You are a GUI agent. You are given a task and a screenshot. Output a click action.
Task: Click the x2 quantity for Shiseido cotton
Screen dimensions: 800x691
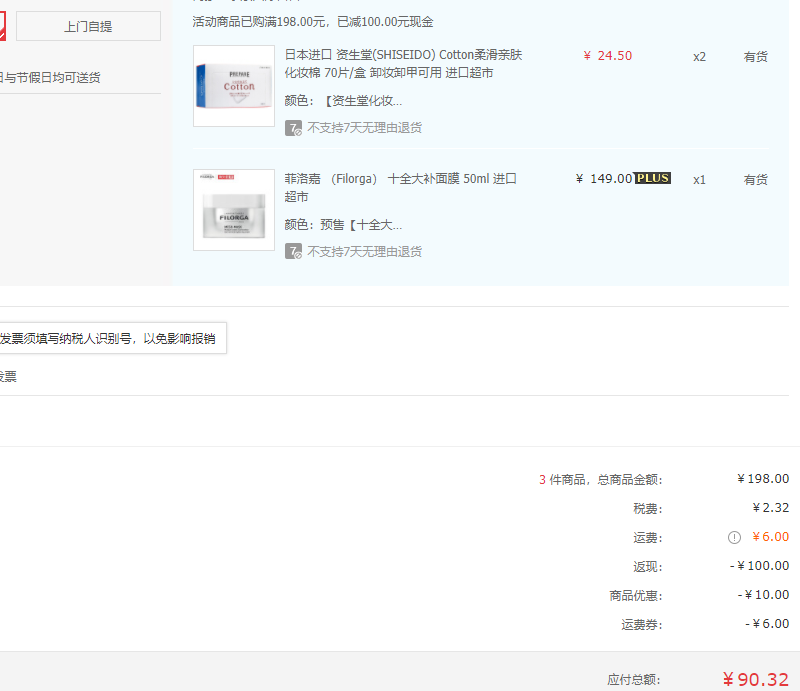[699, 57]
